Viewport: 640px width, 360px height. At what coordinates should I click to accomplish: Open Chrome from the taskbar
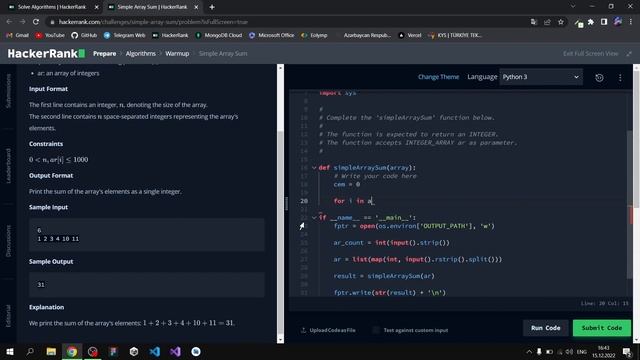pyautogui.click(x=72, y=351)
